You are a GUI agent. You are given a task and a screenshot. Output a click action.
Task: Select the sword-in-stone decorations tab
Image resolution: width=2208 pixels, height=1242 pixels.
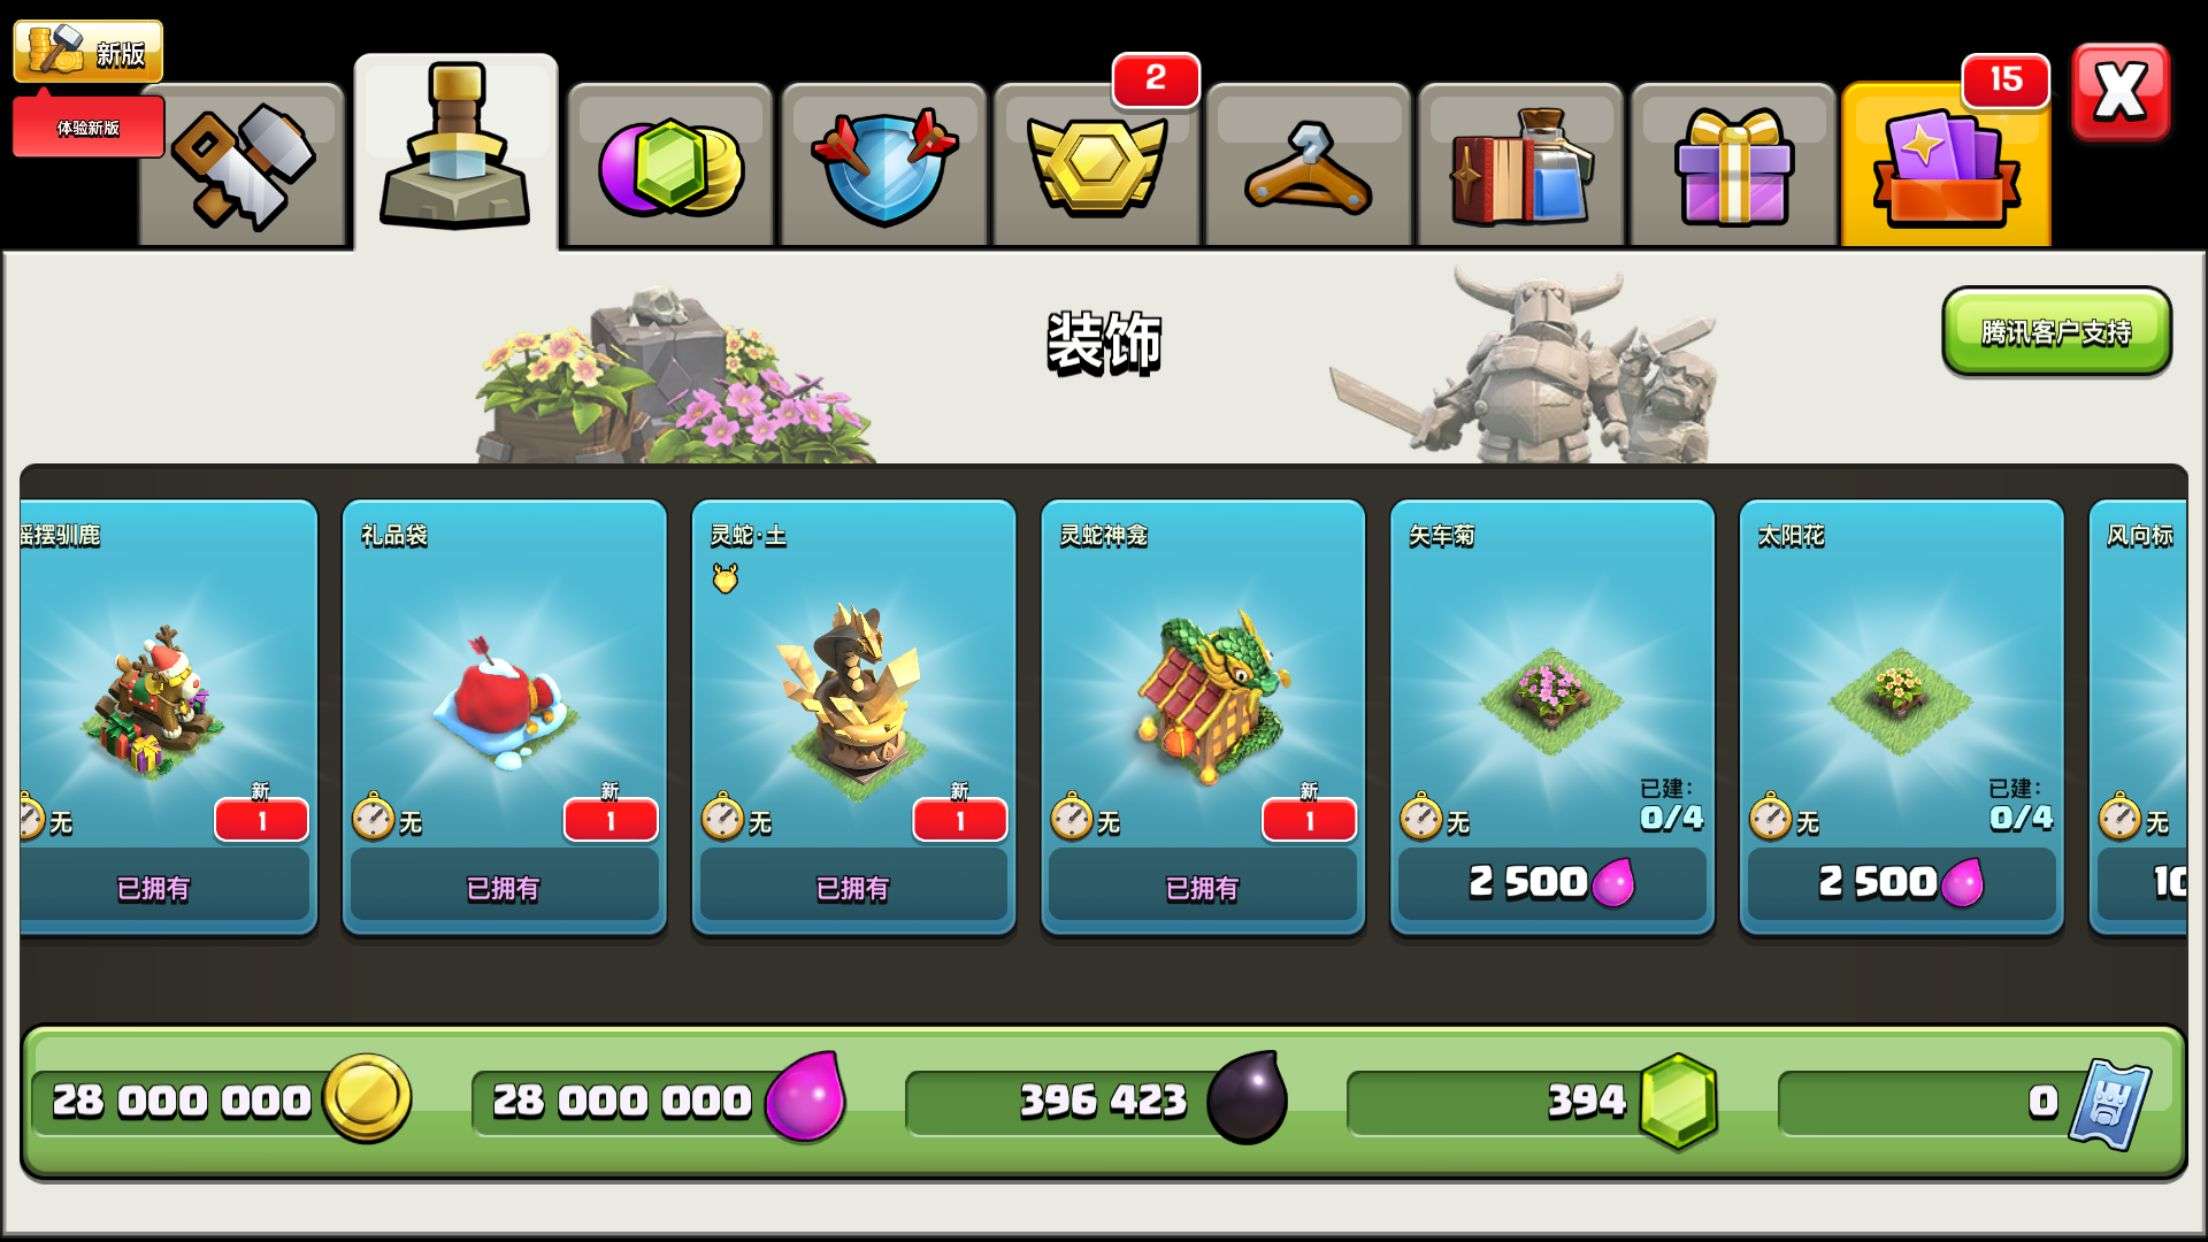(456, 151)
